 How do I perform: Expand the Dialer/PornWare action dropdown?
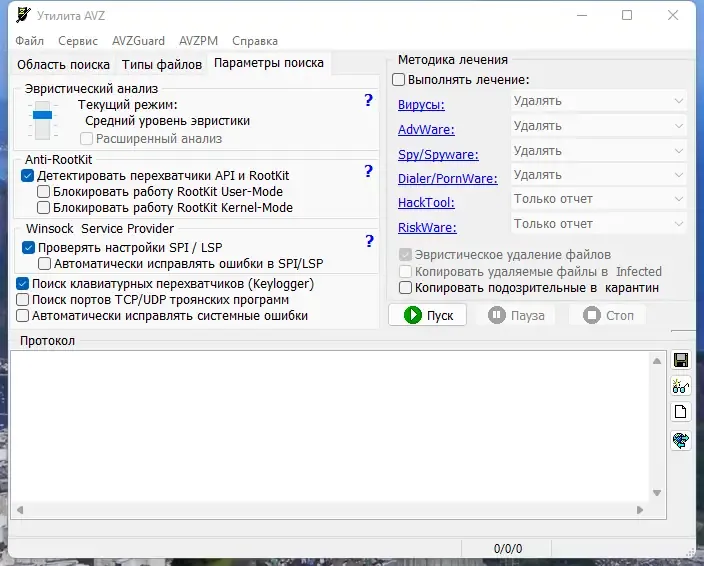coord(598,175)
